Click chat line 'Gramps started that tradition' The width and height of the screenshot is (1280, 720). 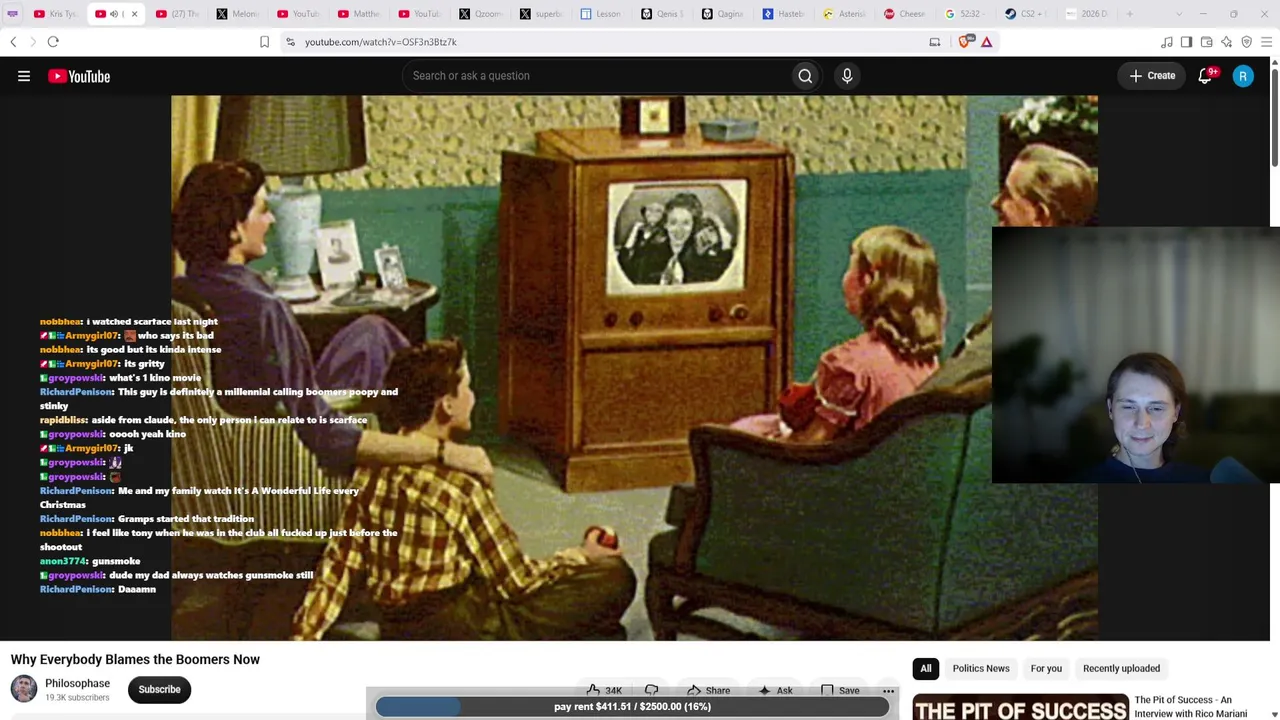(147, 519)
